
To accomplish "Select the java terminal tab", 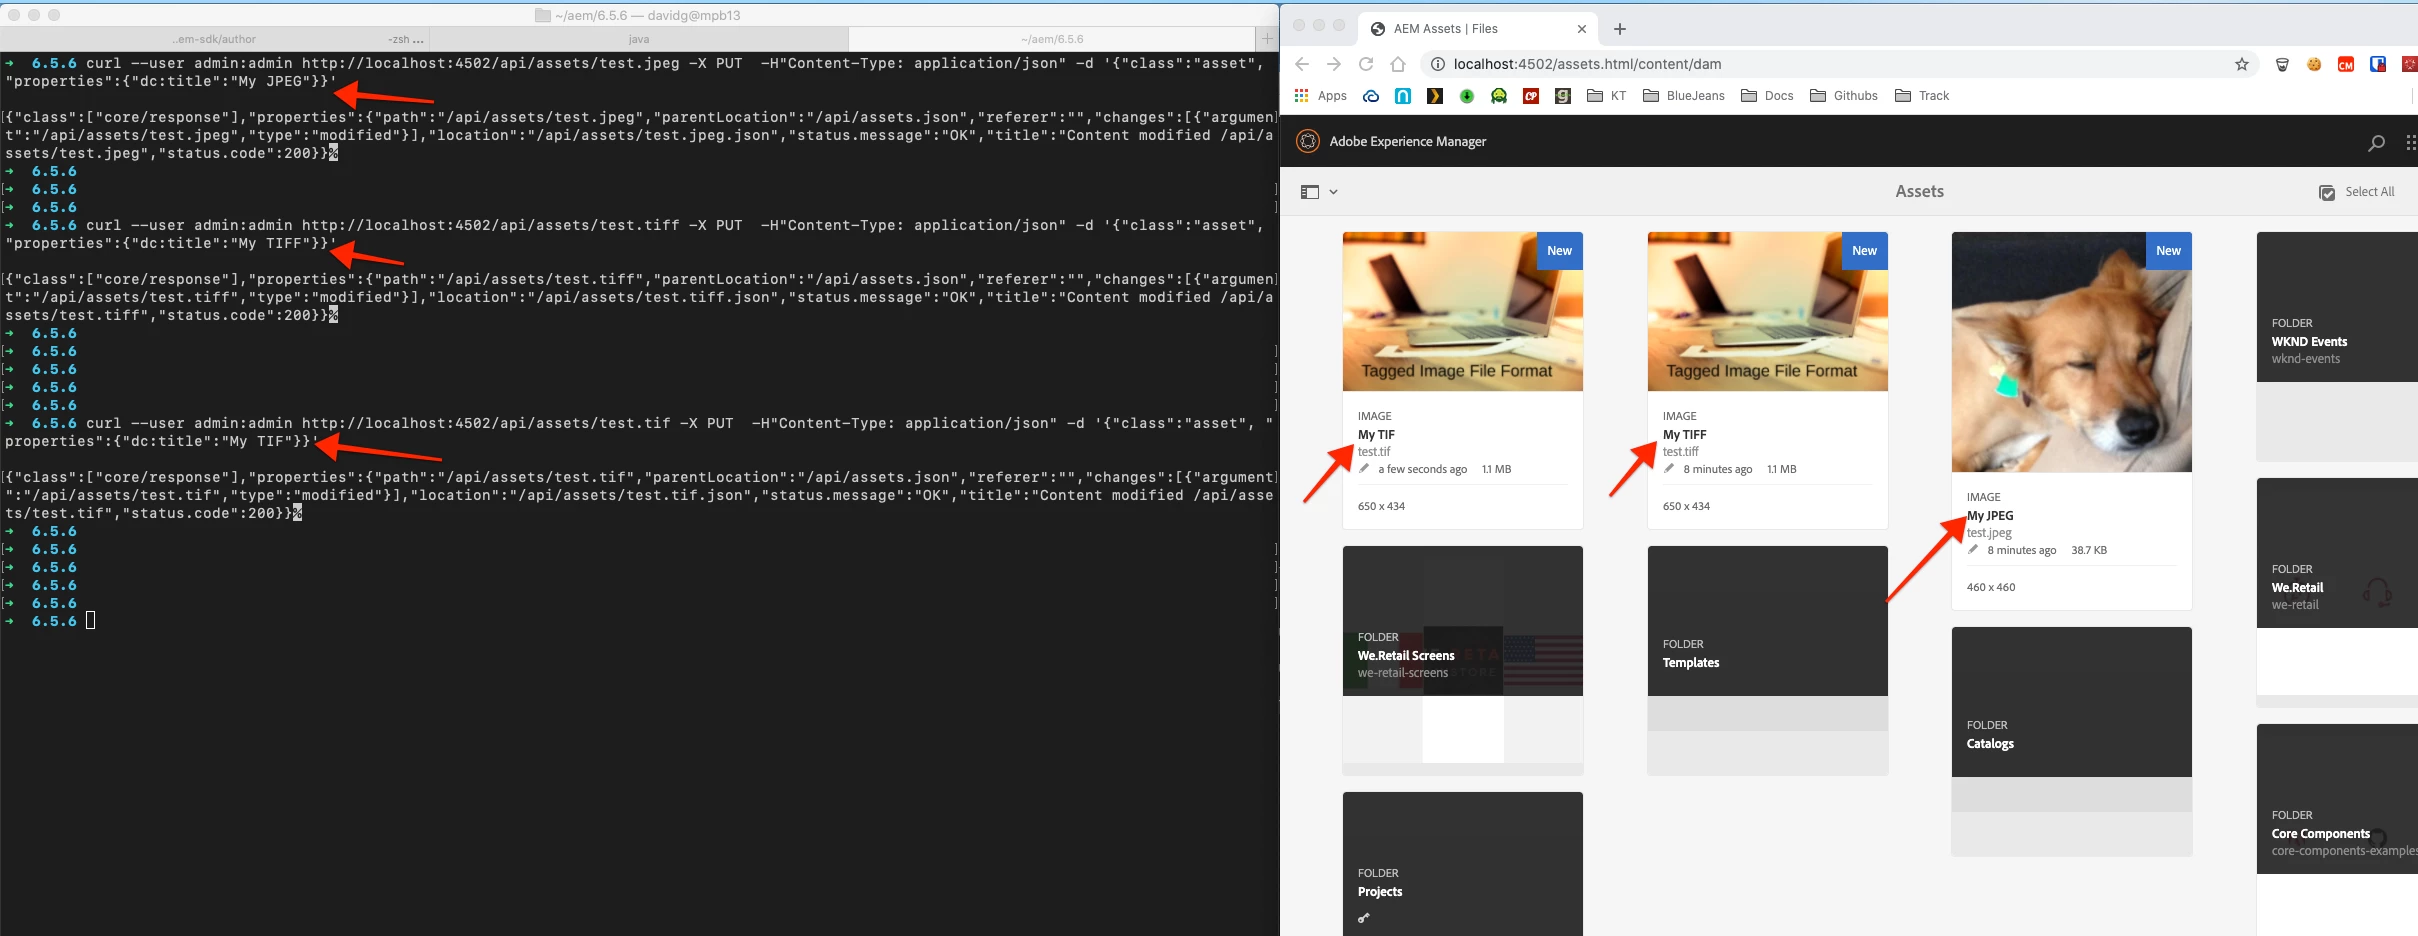I will 639,39.
